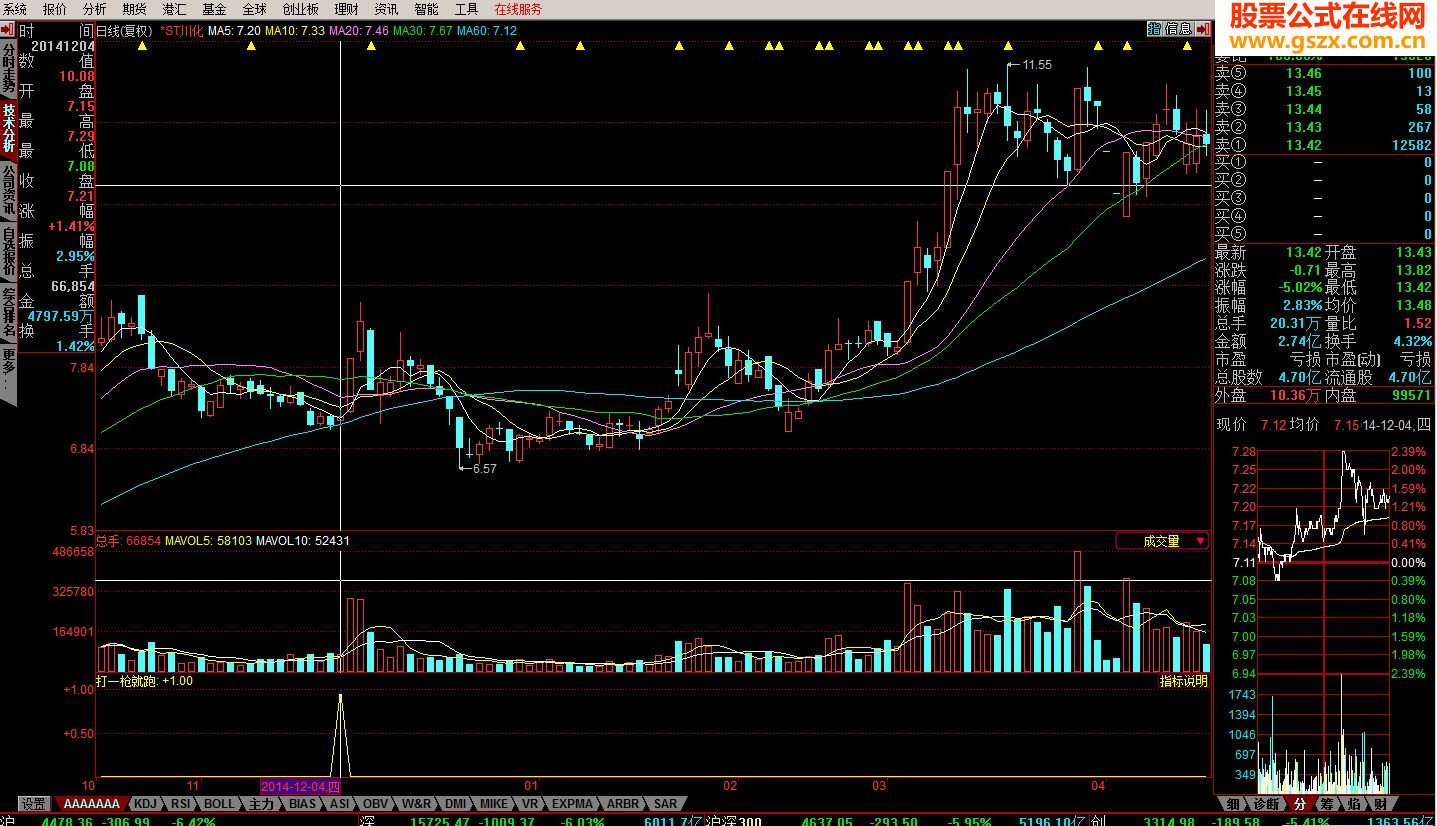Open the 报价 menu
1437x826 pixels.
pyautogui.click(x=55, y=9)
